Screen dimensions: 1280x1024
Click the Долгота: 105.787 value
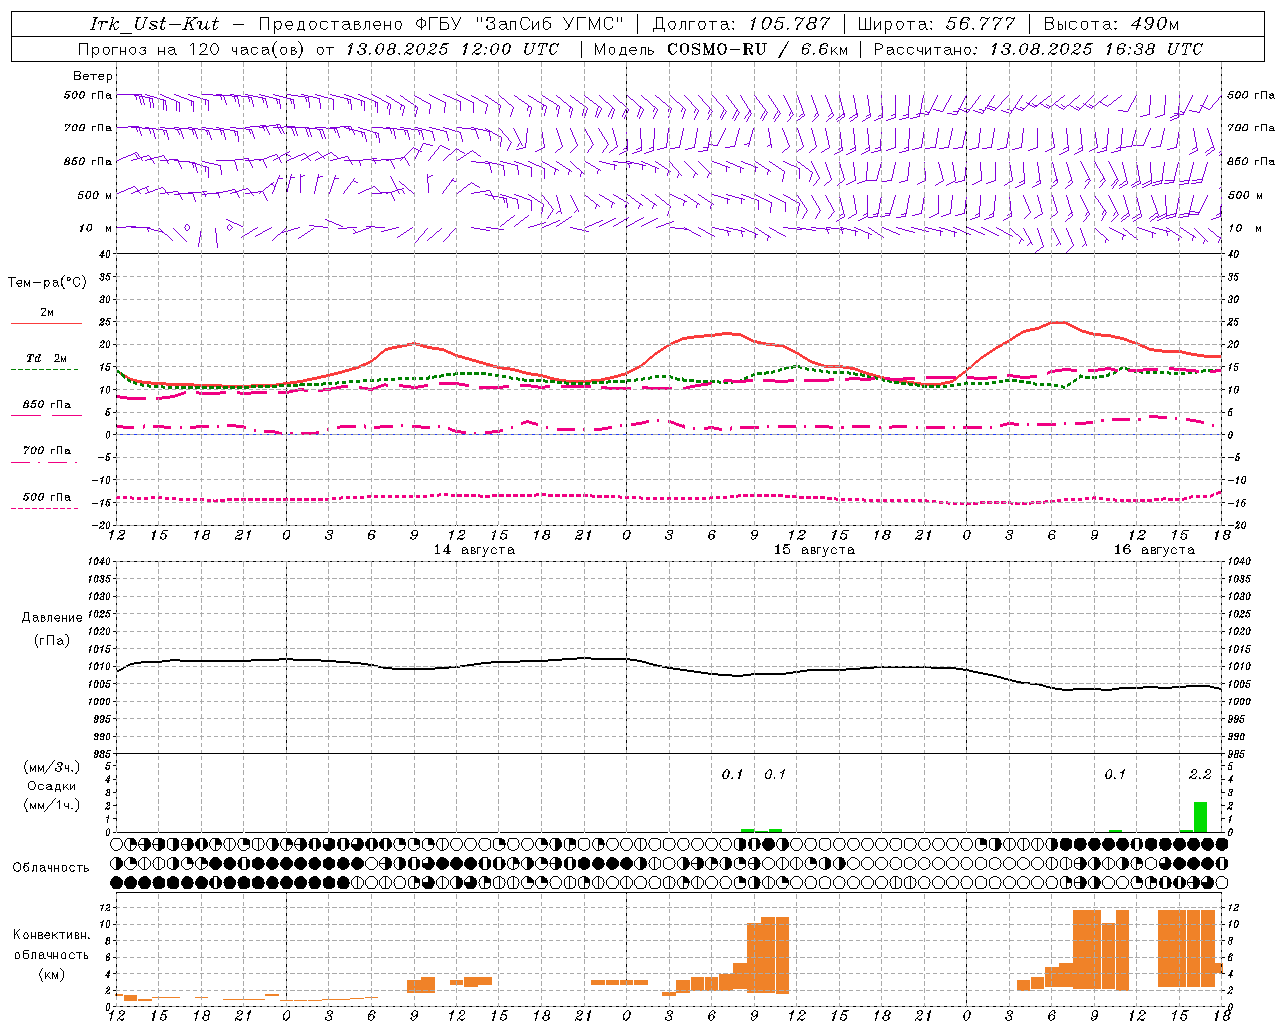741,24
